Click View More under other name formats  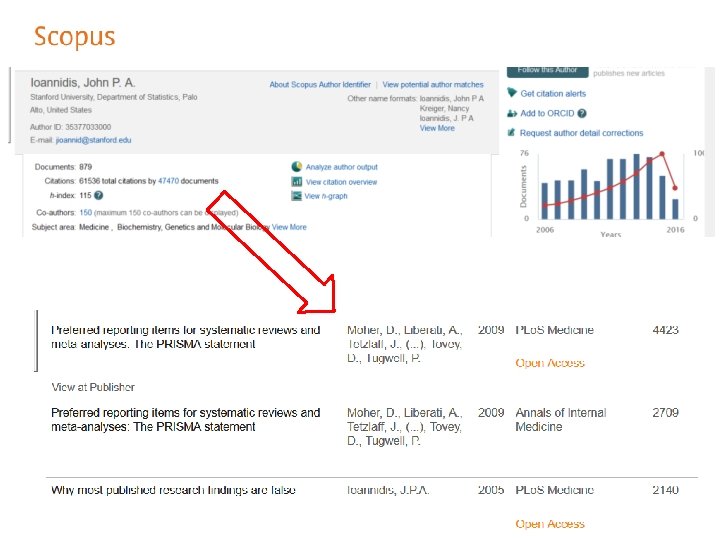click(437, 128)
